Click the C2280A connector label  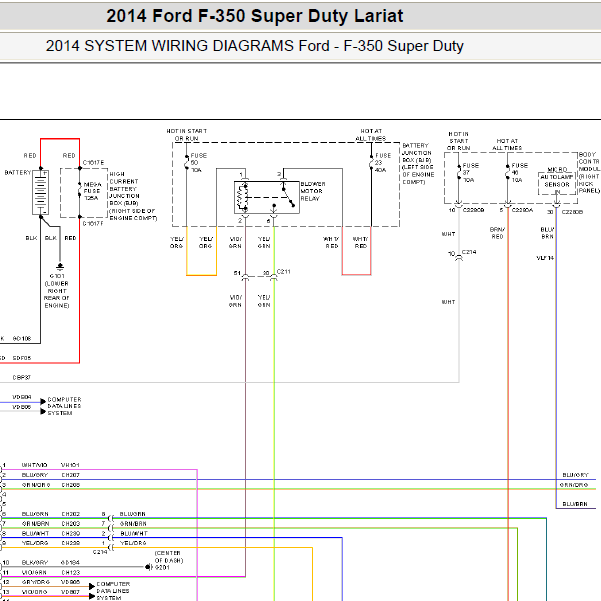[x=522, y=210]
